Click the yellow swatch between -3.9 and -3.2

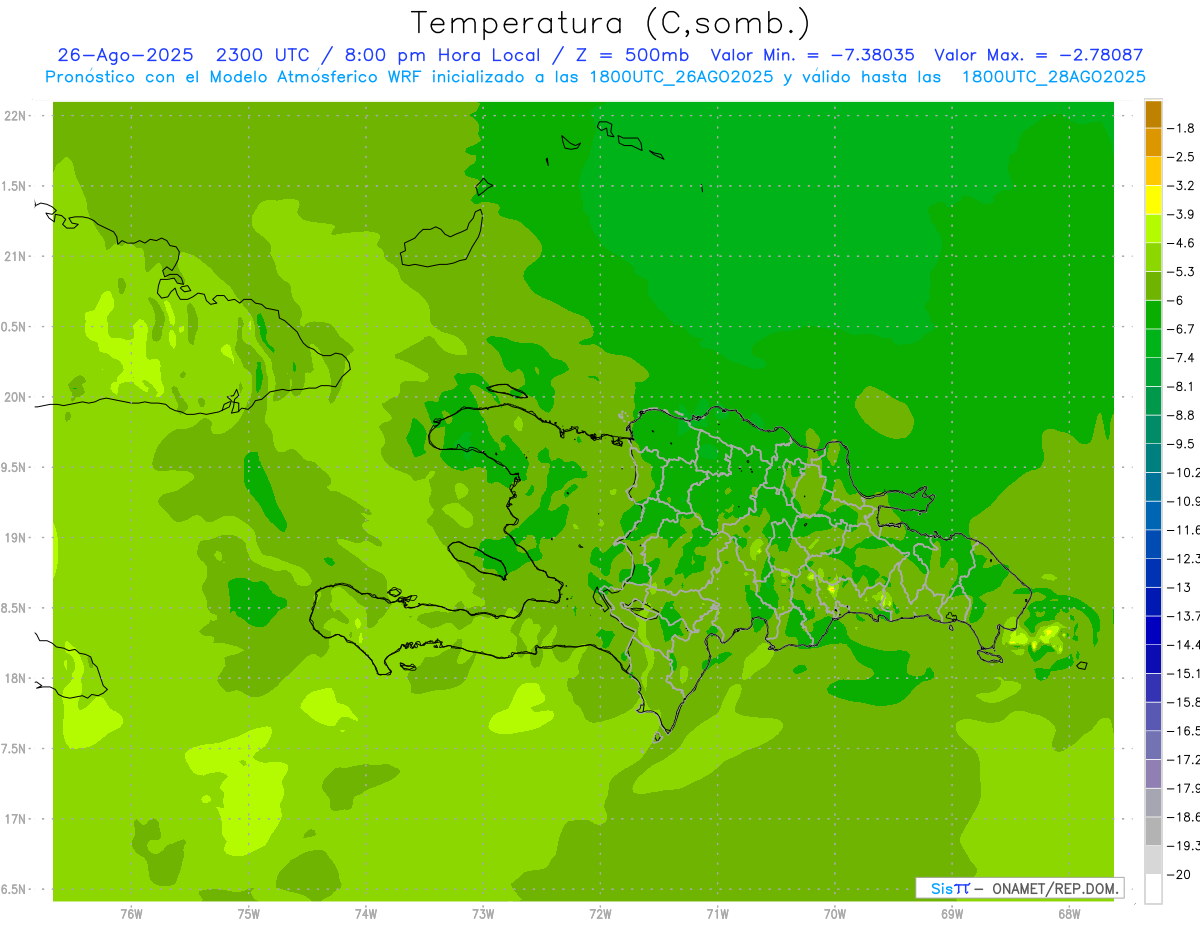pyautogui.click(x=1153, y=200)
